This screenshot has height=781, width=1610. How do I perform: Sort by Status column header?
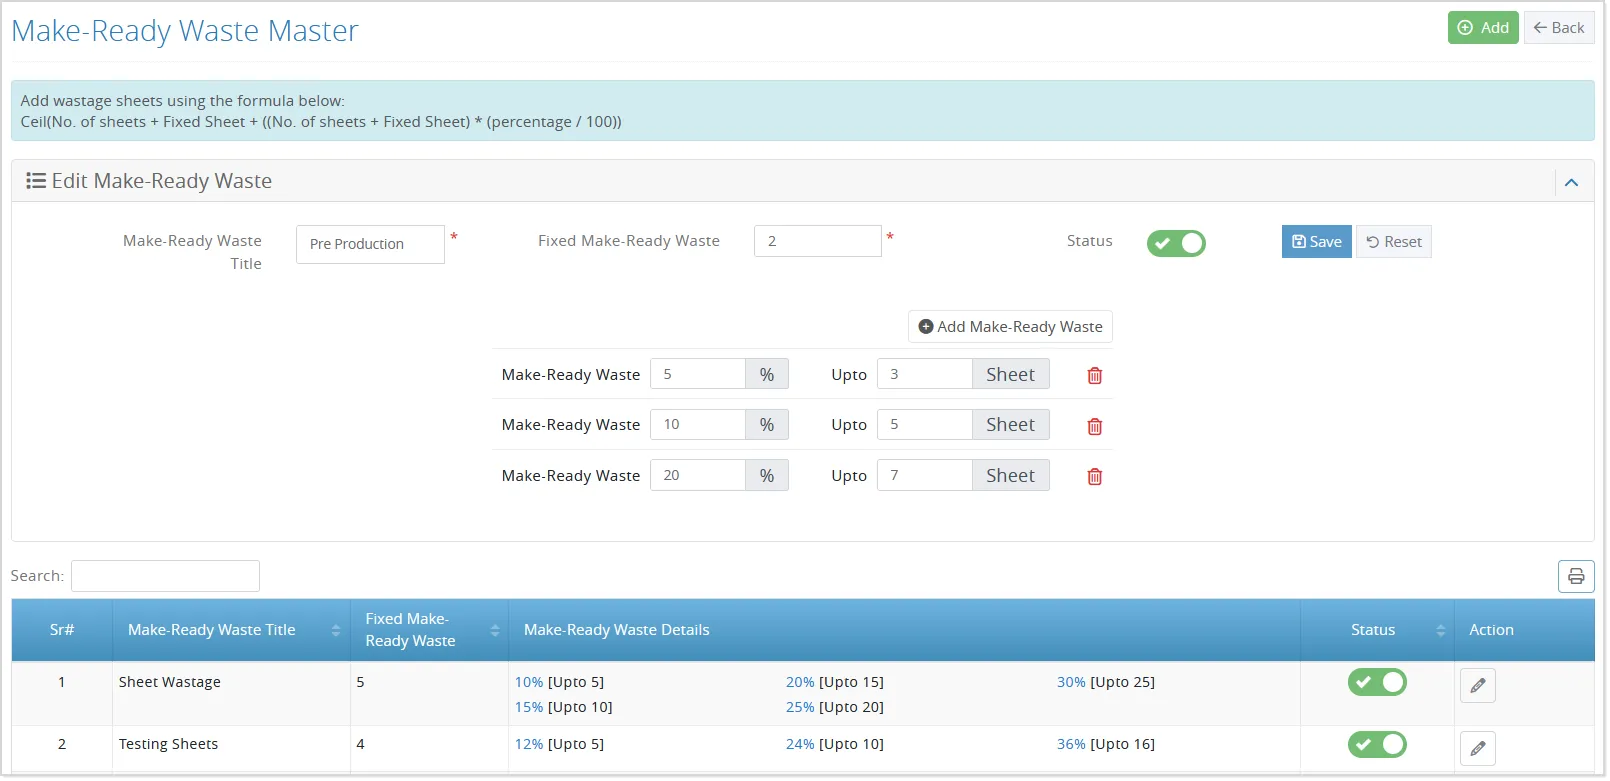1377,630
